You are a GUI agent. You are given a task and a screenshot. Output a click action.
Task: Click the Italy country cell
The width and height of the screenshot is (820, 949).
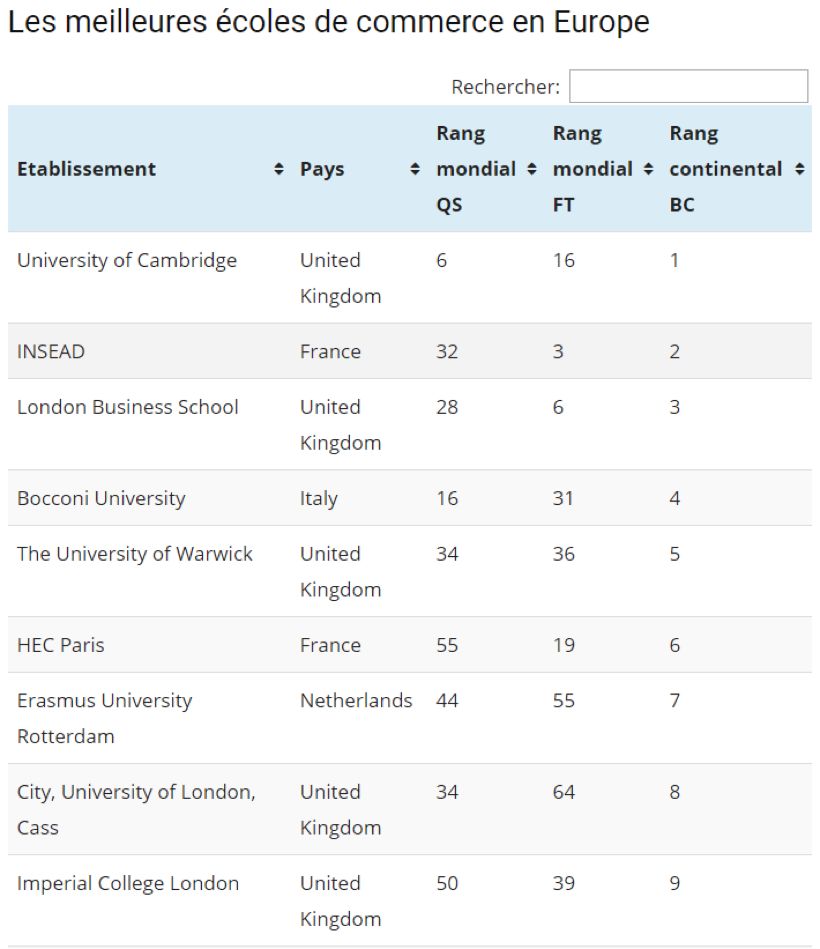click(x=319, y=498)
